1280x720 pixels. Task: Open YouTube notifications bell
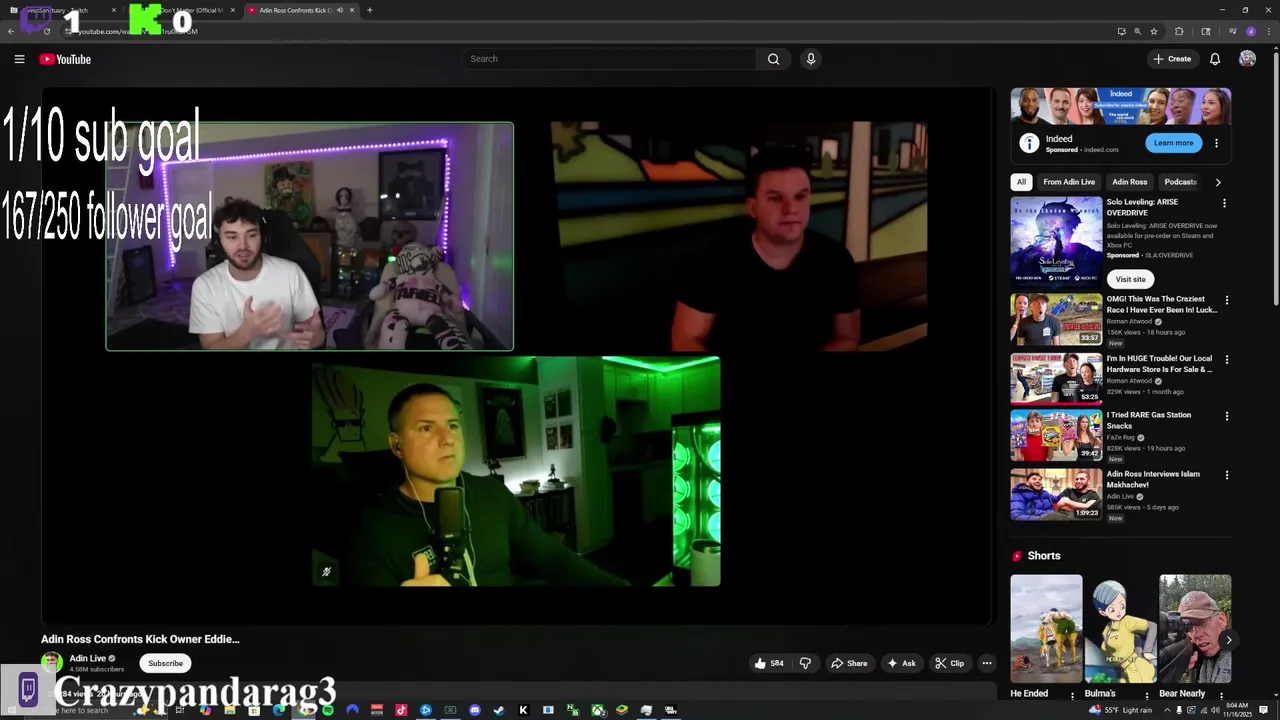tap(1215, 59)
